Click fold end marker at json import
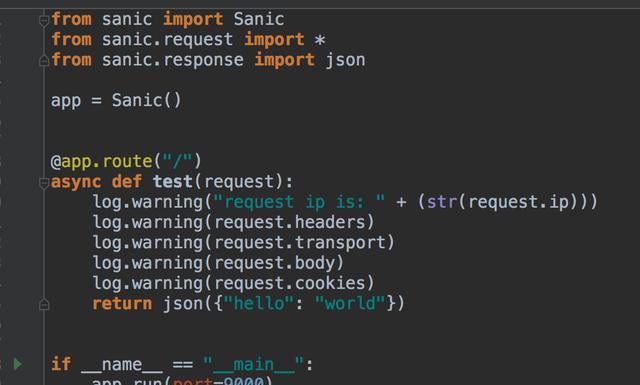Screen dimensions: 640x385 (x=44, y=61)
